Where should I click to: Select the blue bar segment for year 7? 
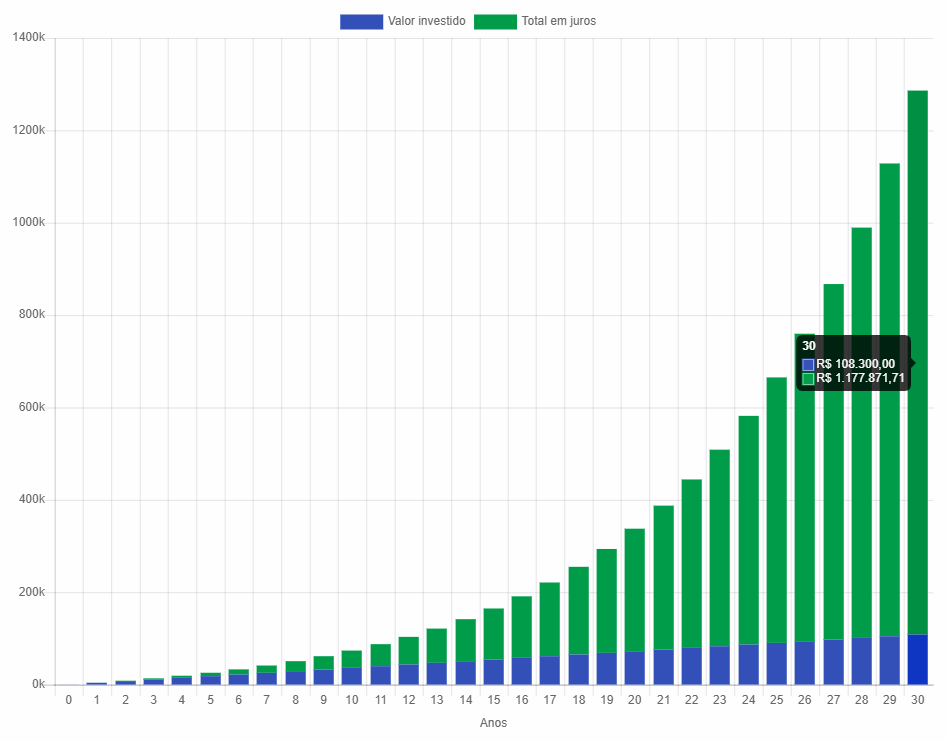coord(267,679)
